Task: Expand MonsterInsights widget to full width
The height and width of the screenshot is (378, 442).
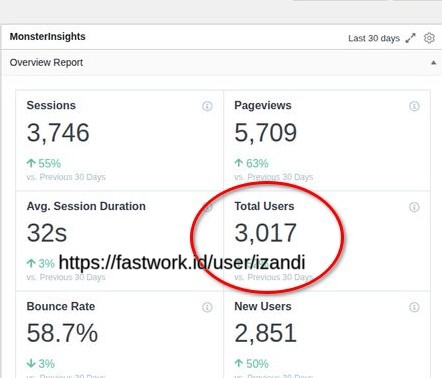Action: [x=411, y=38]
